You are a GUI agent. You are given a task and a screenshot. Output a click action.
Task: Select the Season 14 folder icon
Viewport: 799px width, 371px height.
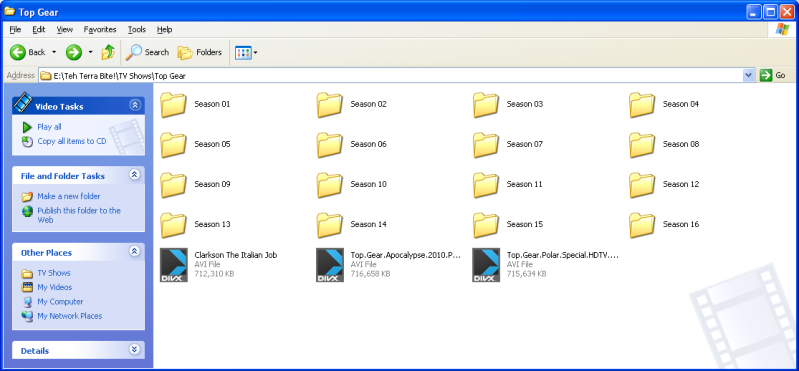[330, 225]
